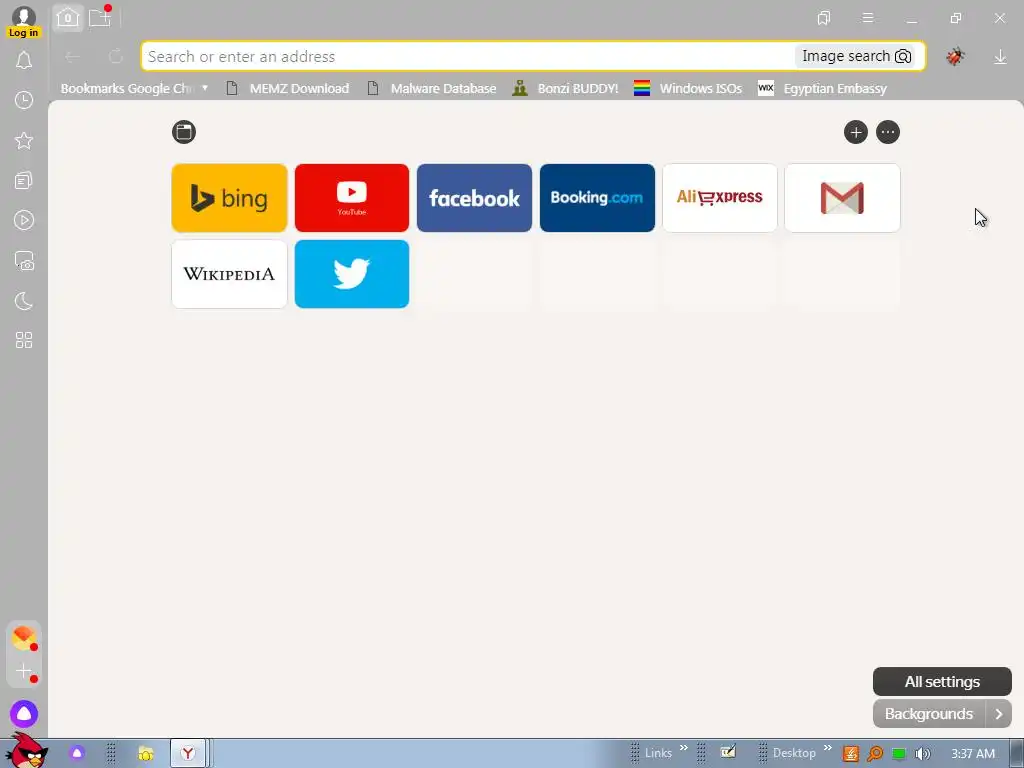The height and width of the screenshot is (768, 1024).
Task: Open Backgrounds gallery
Action: click(x=929, y=714)
